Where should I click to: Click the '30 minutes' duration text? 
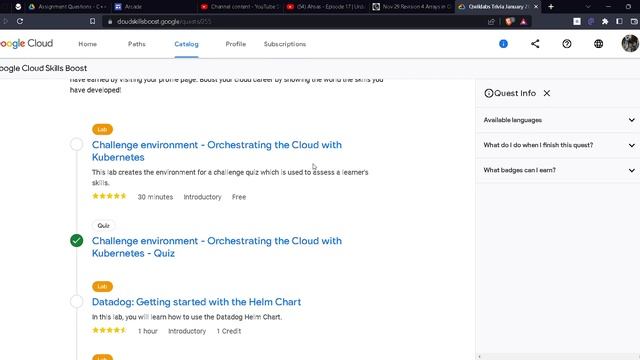[x=155, y=197]
